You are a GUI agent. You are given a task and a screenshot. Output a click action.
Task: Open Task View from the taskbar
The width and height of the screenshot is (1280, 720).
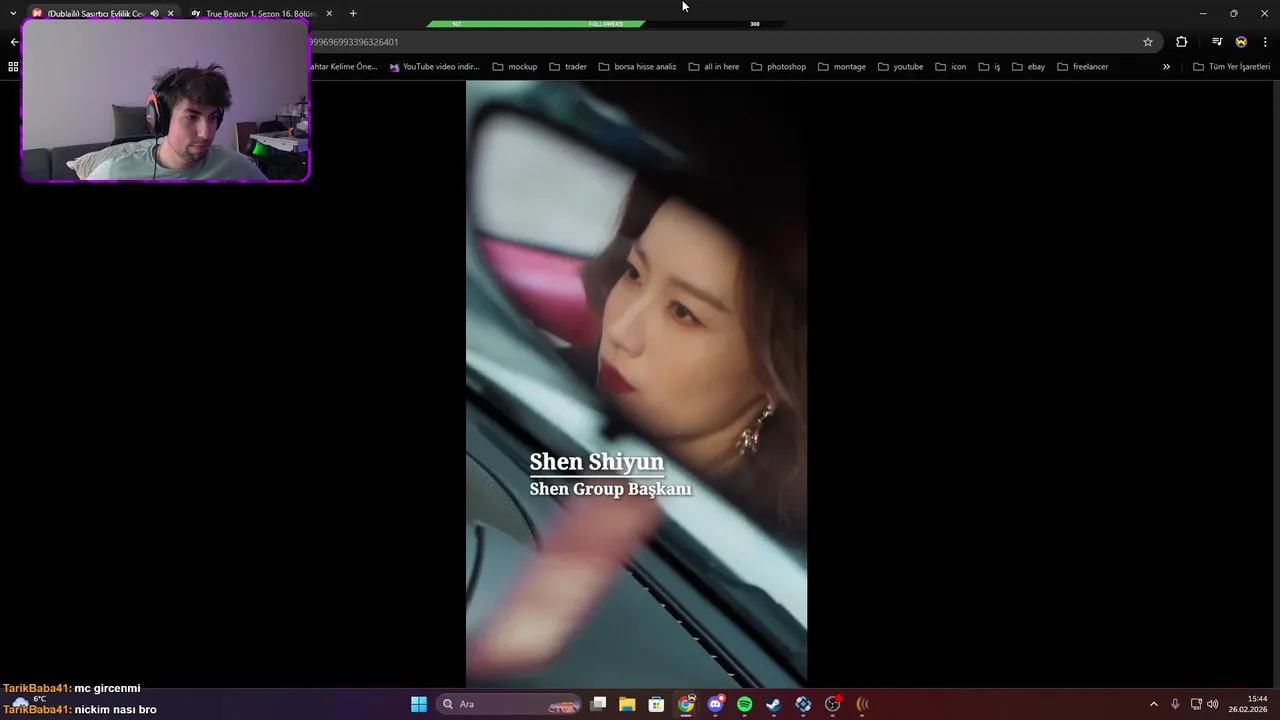598,704
